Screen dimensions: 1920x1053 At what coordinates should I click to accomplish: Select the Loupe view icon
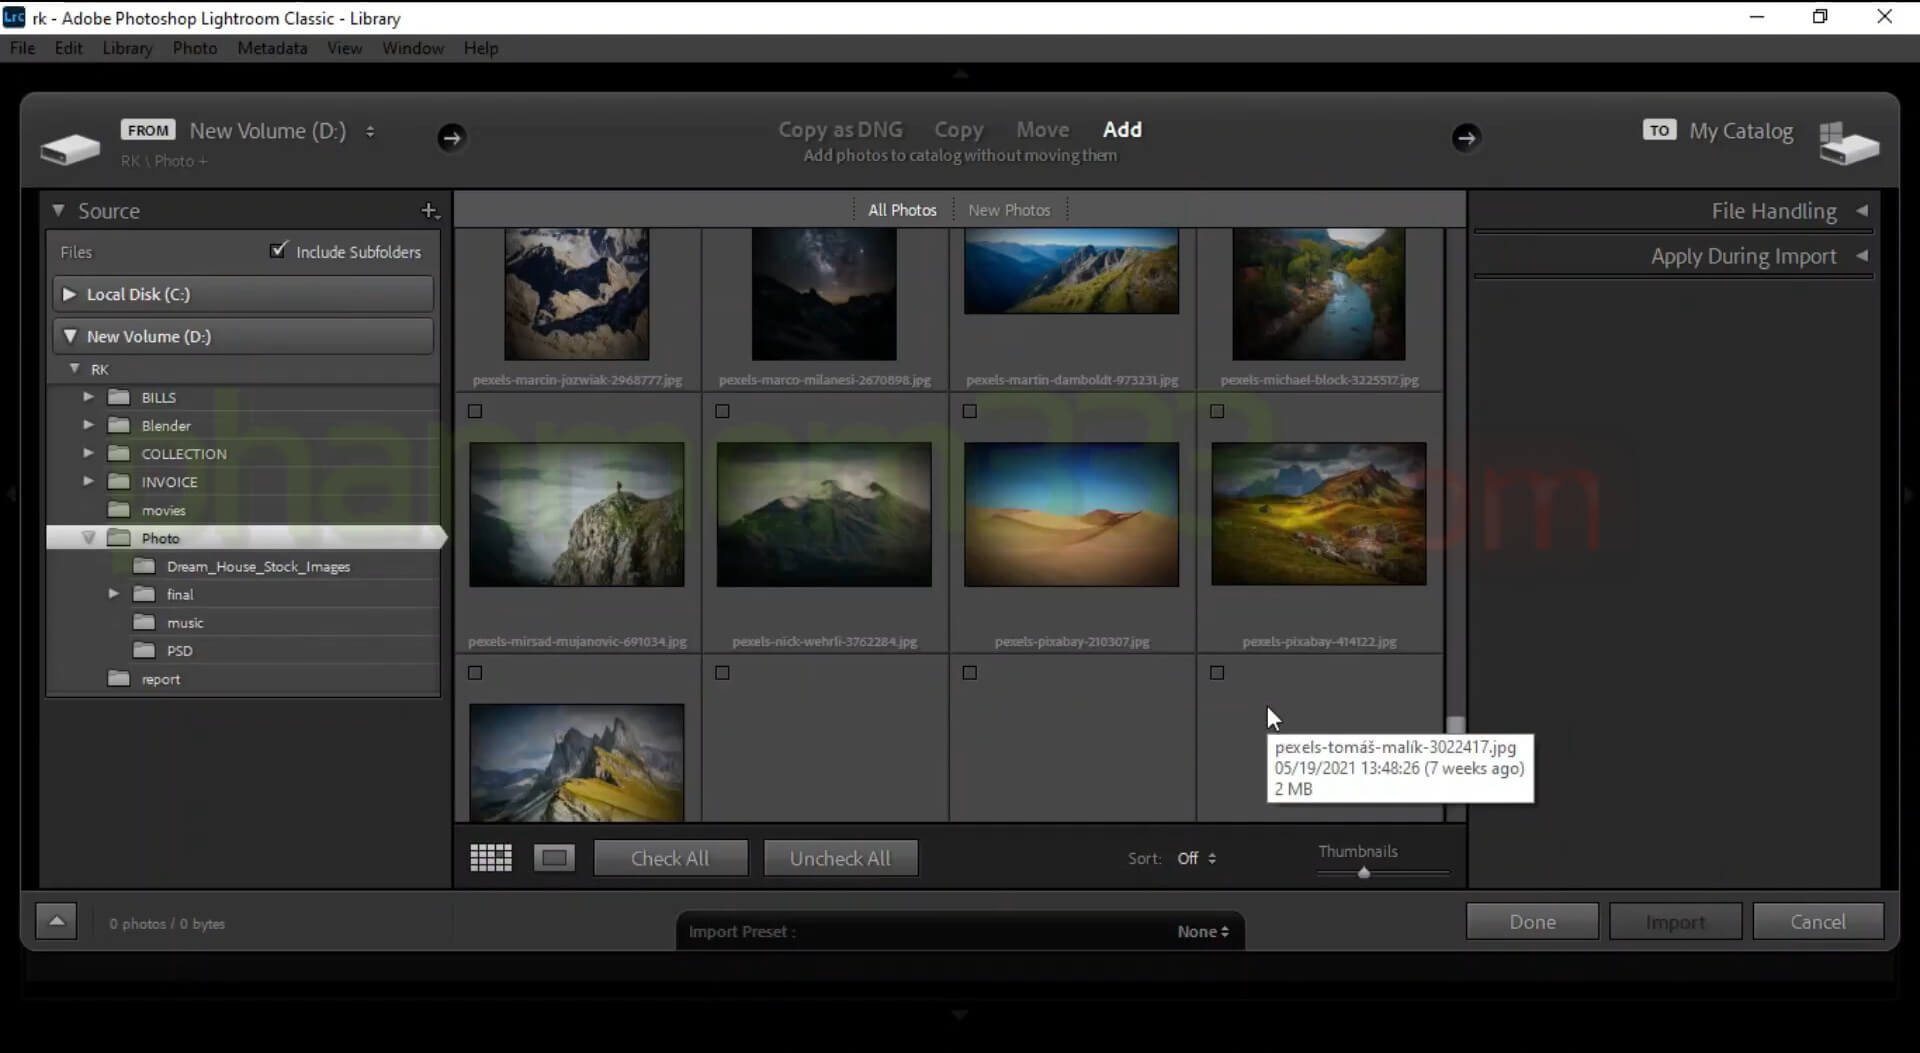(x=553, y=857)
